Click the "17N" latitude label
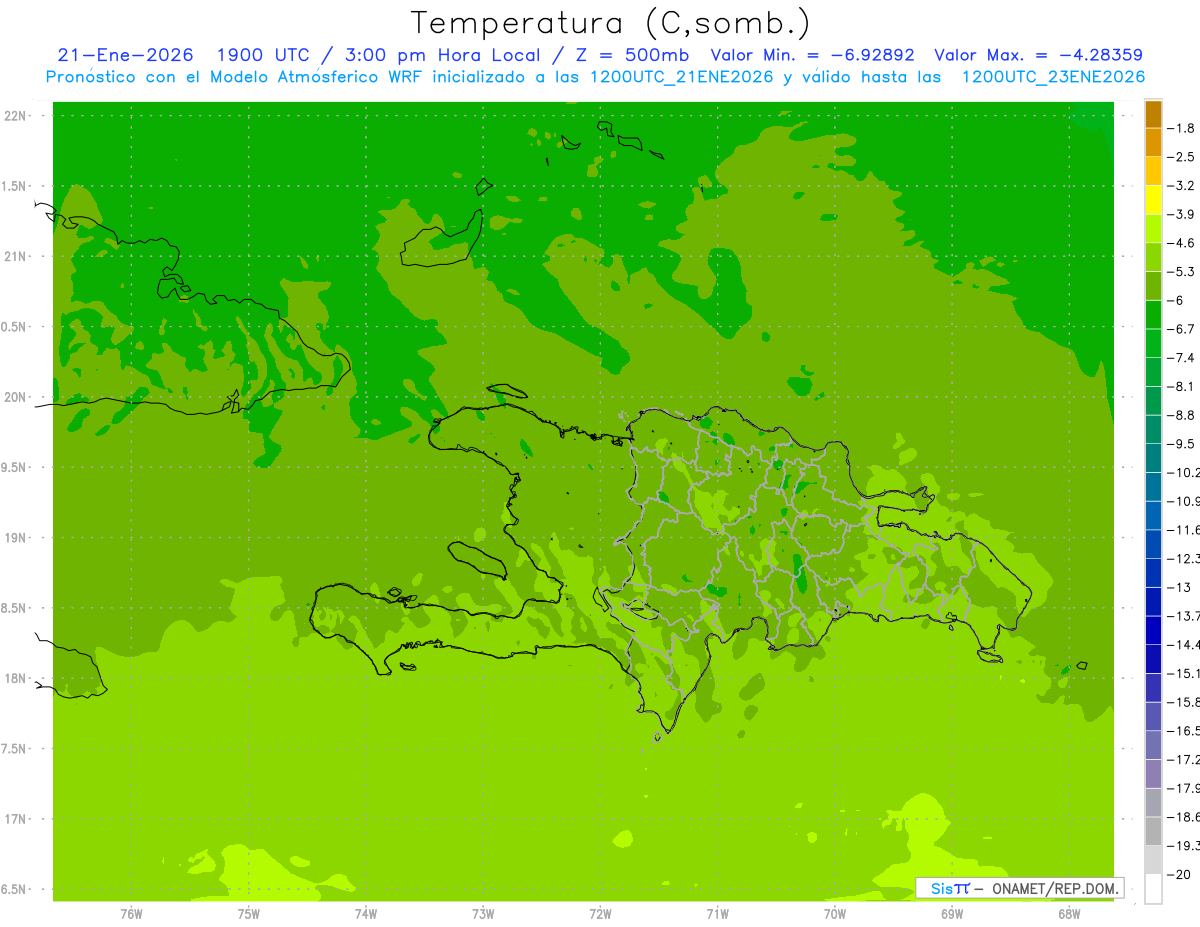The width and height of the screenshot is (1200, 927). click(x=17, y=819)
